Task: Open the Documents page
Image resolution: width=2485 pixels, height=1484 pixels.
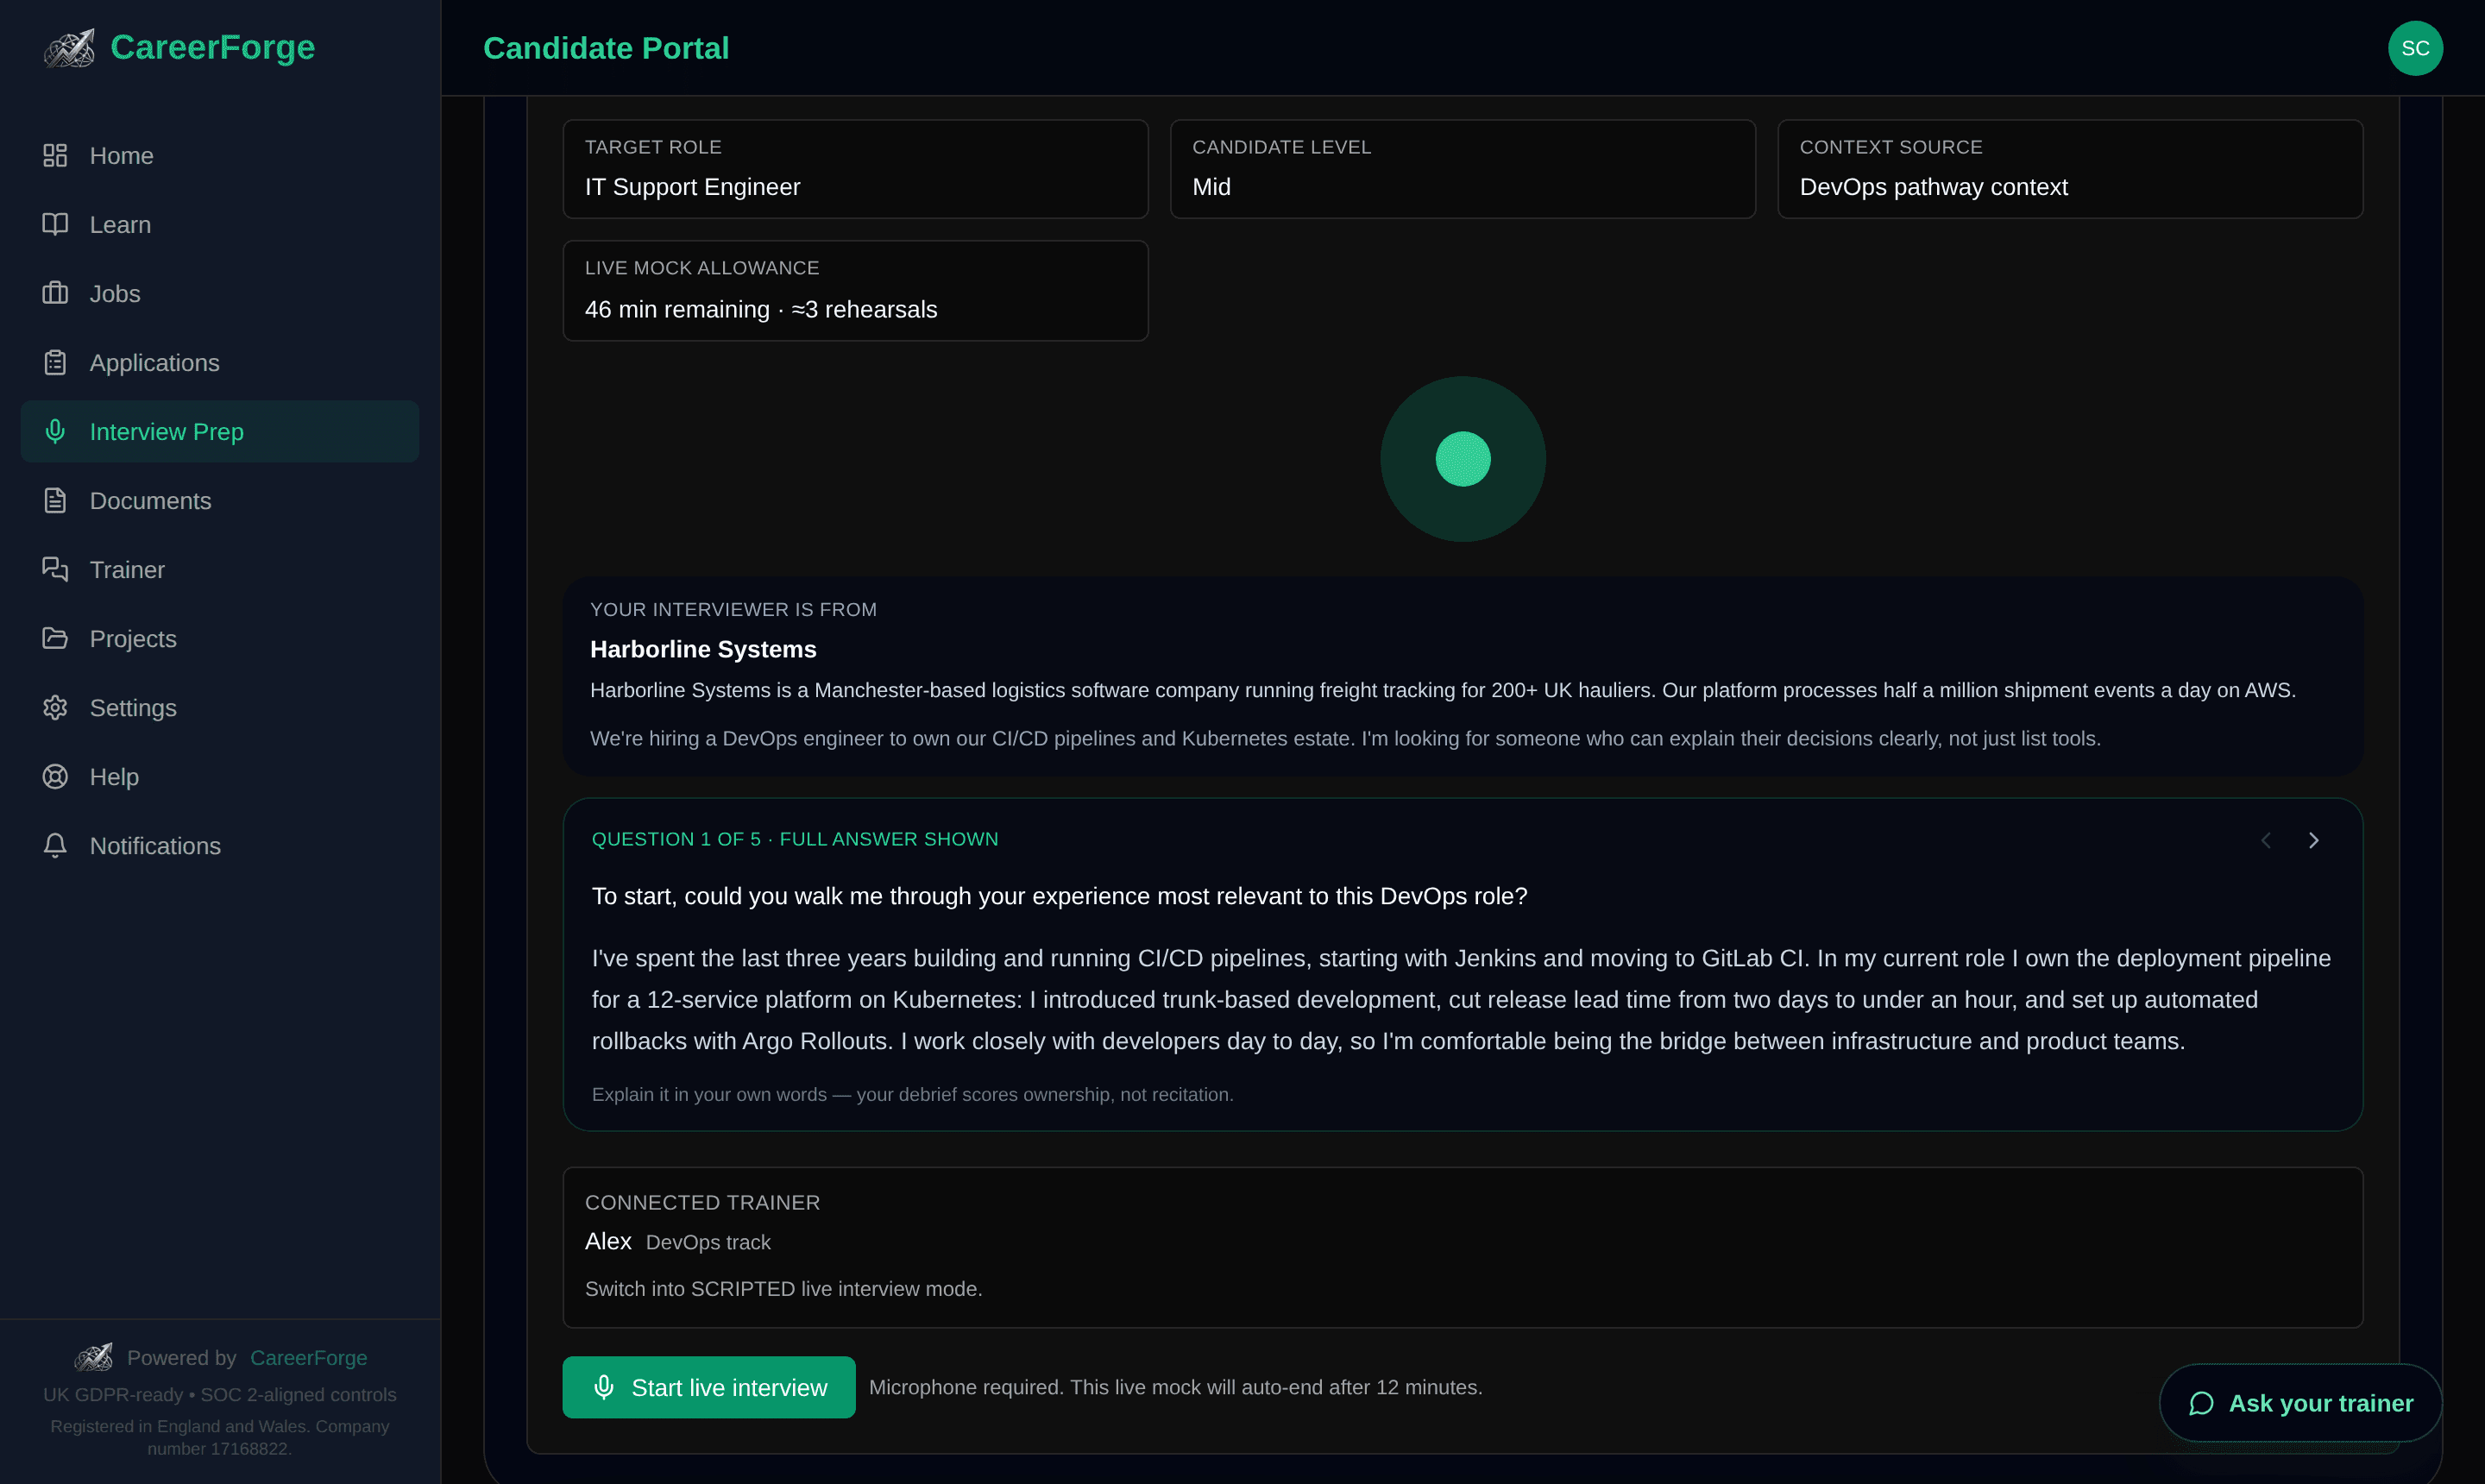Action: (x=220, y=501)
